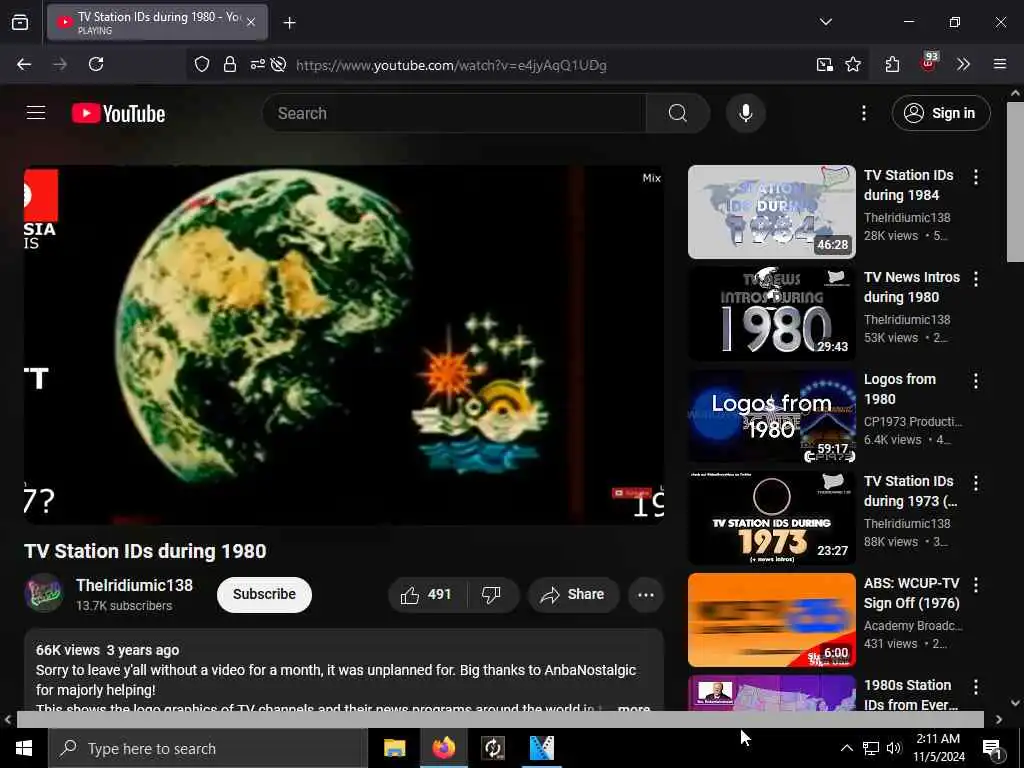Open TheIridiumic138 channel avatar
This screenshot has width=1024, height=768.
tap(44, 593)
